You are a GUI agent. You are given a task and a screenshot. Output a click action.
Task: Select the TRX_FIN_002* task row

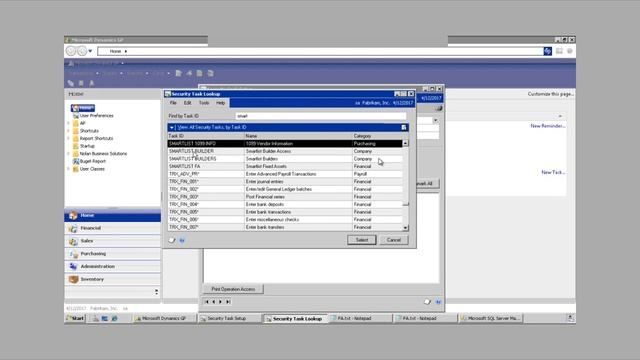(284, 189)
